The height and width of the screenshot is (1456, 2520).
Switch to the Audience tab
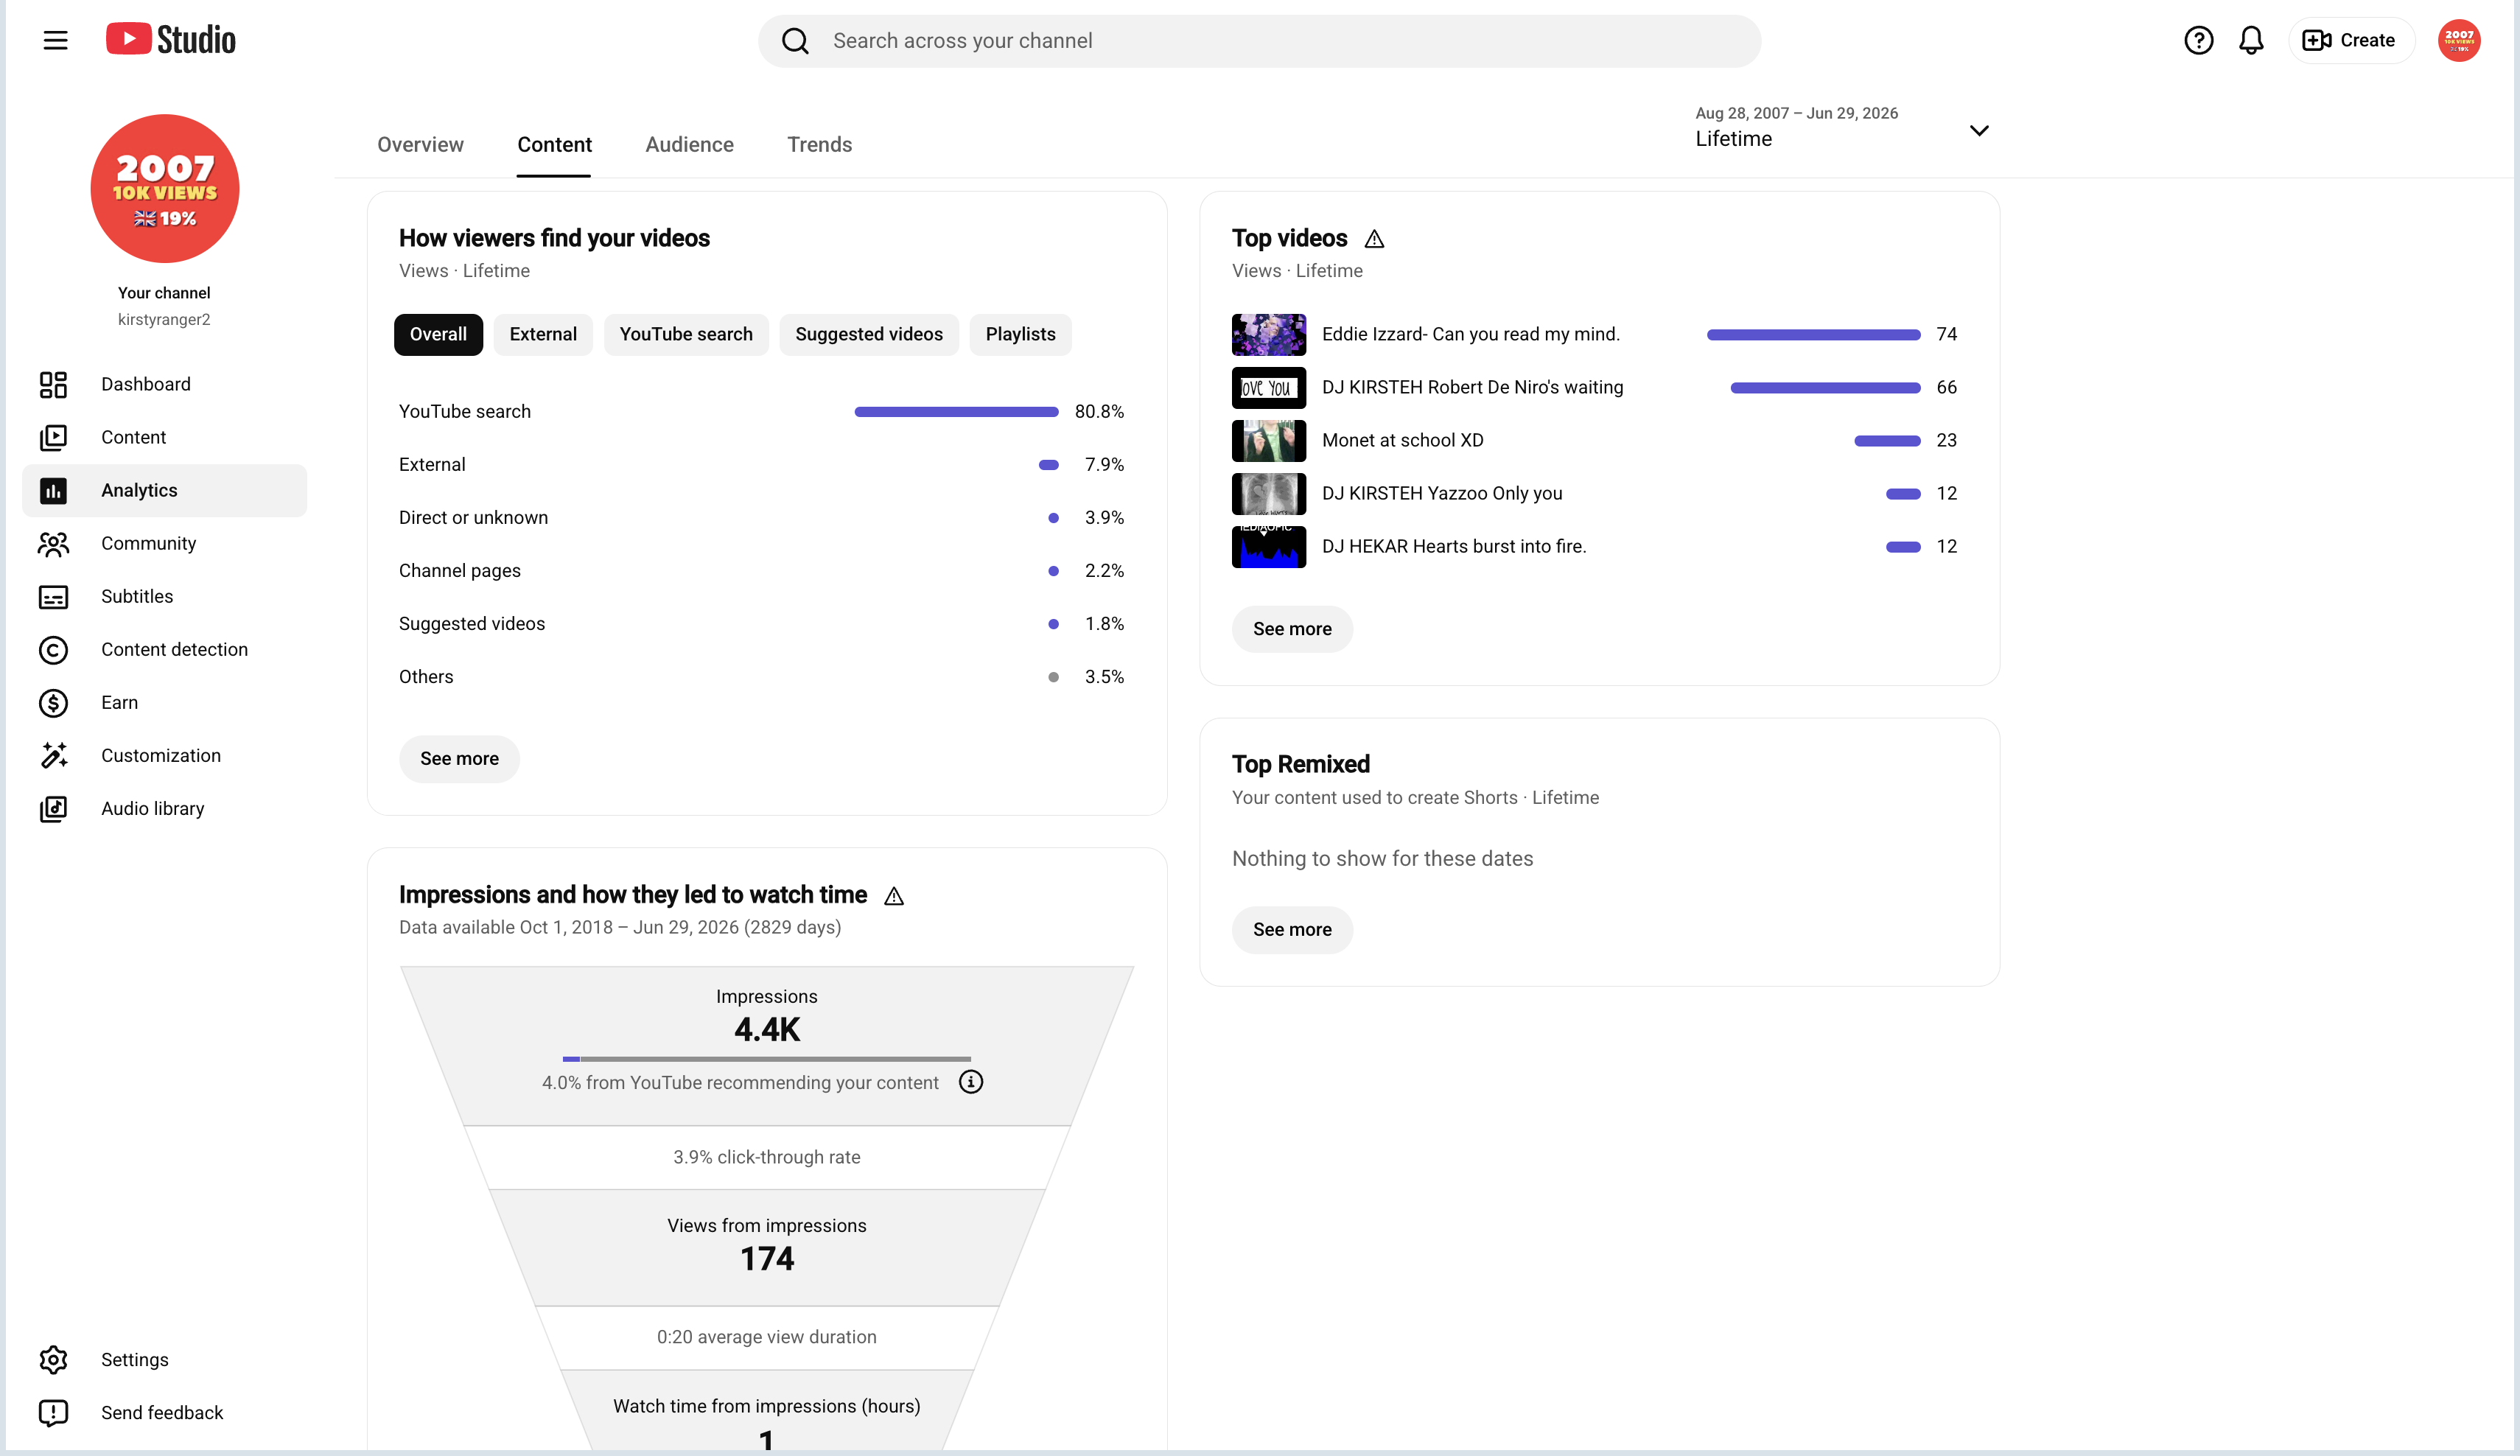[689, 144]
